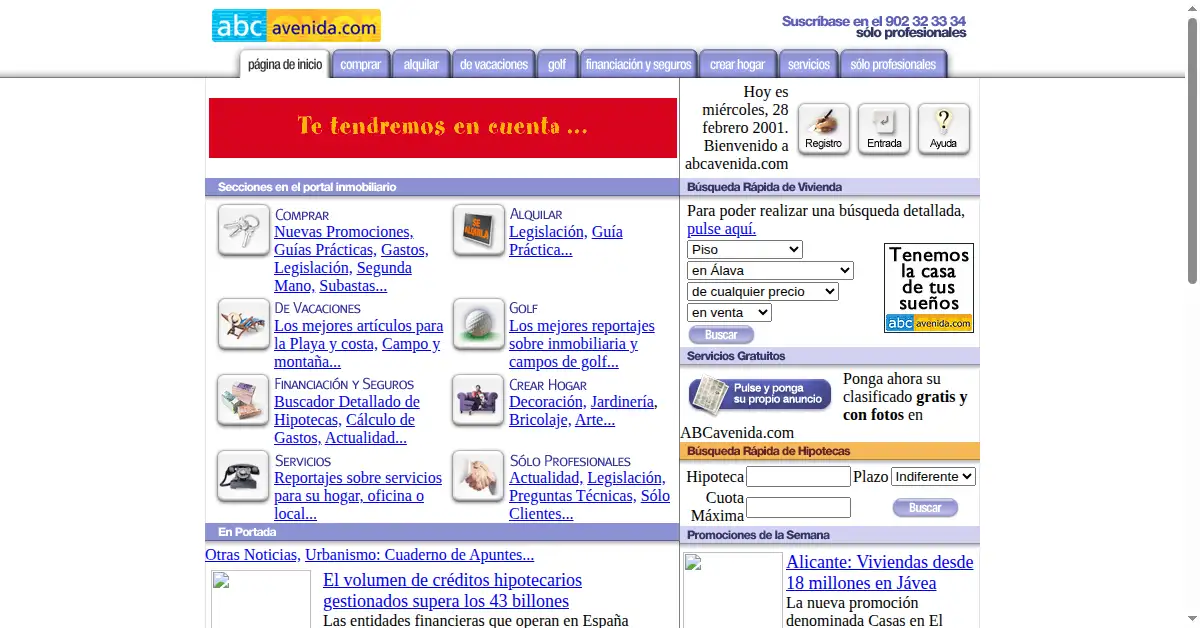The image size is (1200, 628).
Task: Click the red 'Te tendremos en cuenta' banner
Action: point(443,128)
